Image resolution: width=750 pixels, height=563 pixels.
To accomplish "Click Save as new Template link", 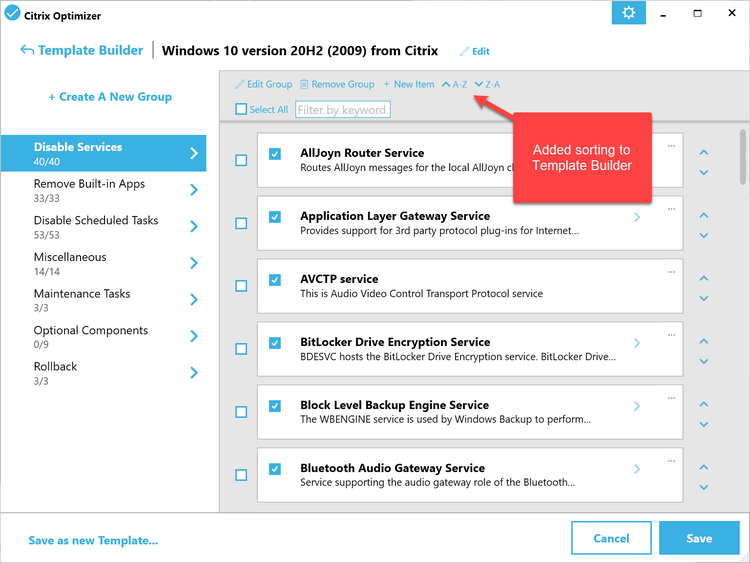I will tap(93, 541).
